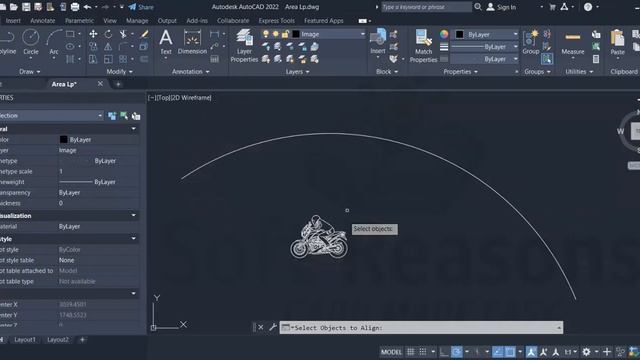Image resolution: width=640 pixels, height=360 pixels.
Task: Select the Circle drawing tool
Action: pos(31,42)
